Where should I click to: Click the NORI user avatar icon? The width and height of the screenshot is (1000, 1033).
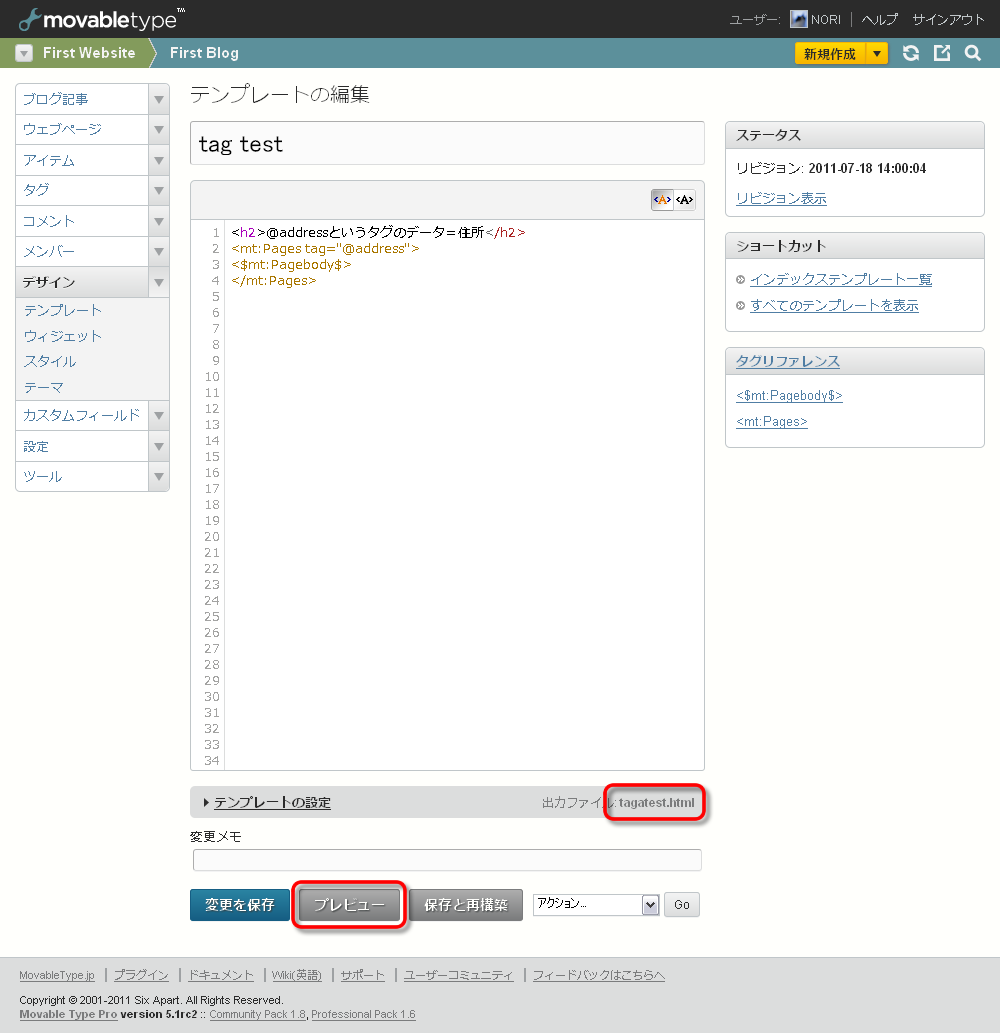[x=798, y=19]
